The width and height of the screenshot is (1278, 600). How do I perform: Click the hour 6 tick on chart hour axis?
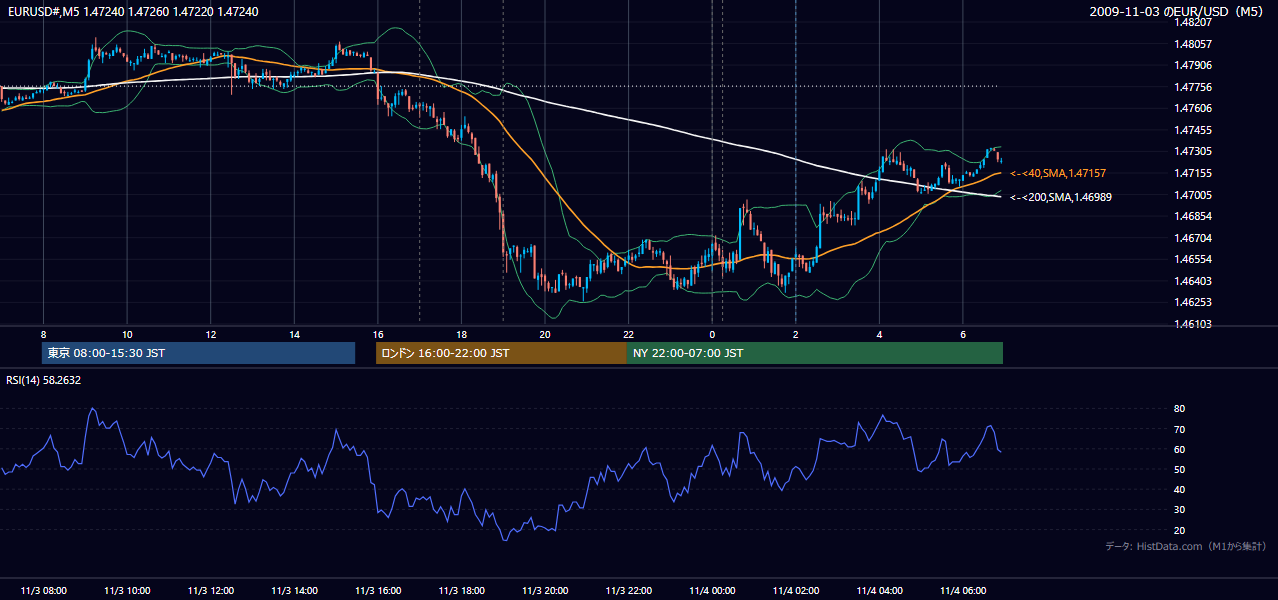click(x=962, y=334)
